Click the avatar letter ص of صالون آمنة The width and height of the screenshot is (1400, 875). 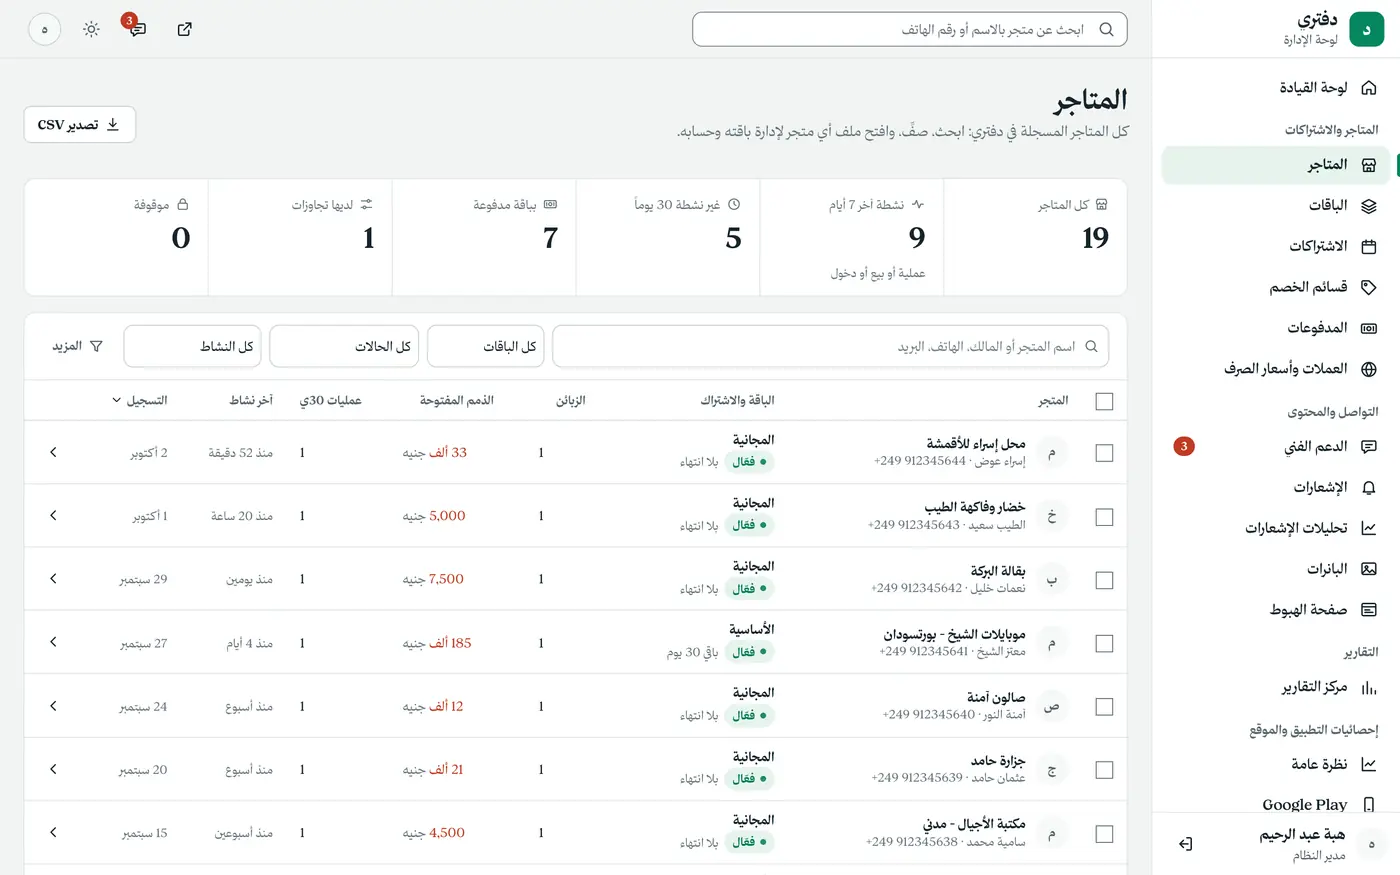[x=1051, y=706]
